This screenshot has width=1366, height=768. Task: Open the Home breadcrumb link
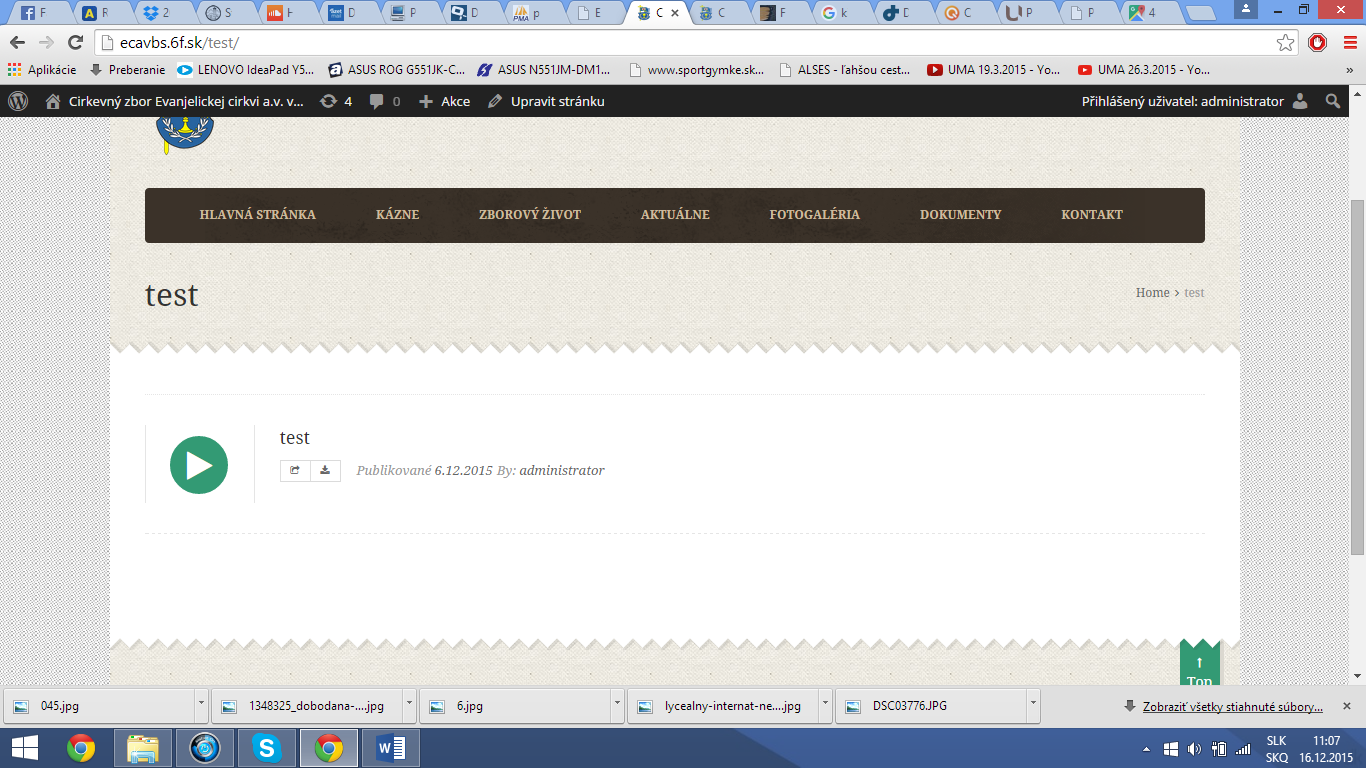(1152, 293)
